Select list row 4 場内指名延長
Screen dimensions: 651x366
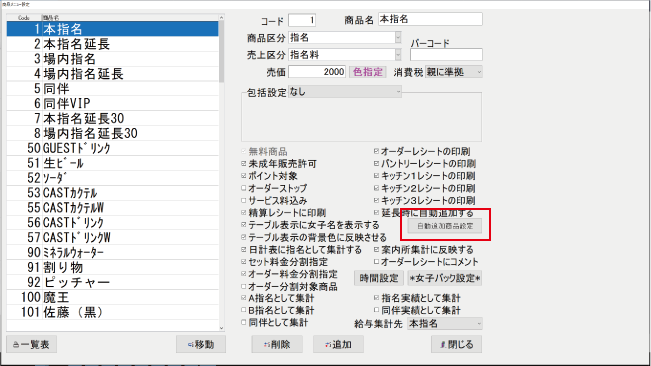tap(113, 74)
